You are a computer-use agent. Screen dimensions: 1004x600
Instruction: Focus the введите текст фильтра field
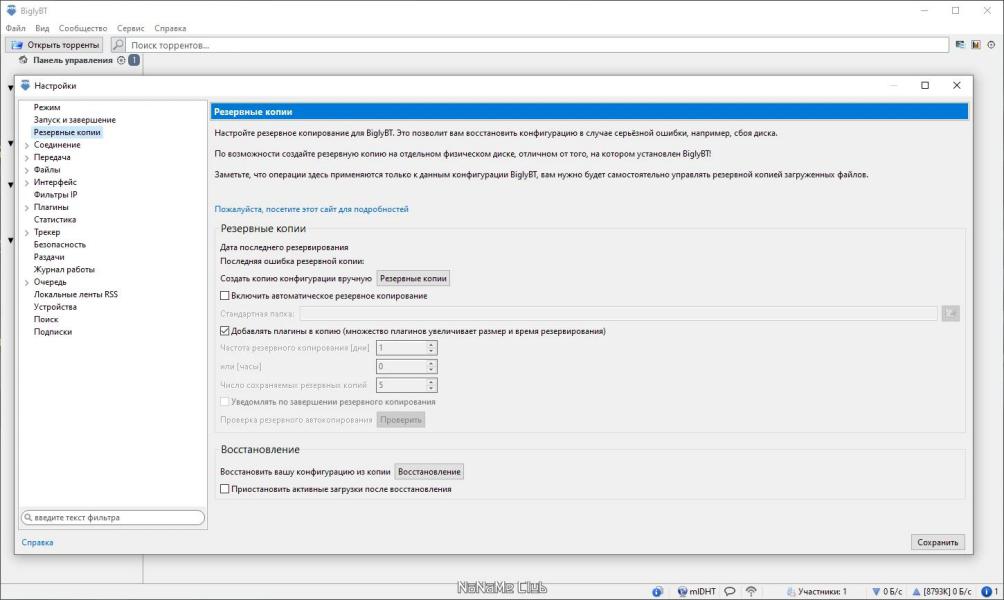point(113,517)
